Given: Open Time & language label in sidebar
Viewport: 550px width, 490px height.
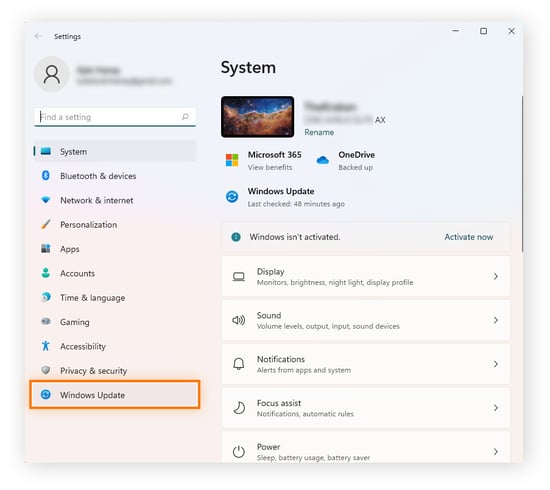Looking at the screenshot, I should coord(93,298).
